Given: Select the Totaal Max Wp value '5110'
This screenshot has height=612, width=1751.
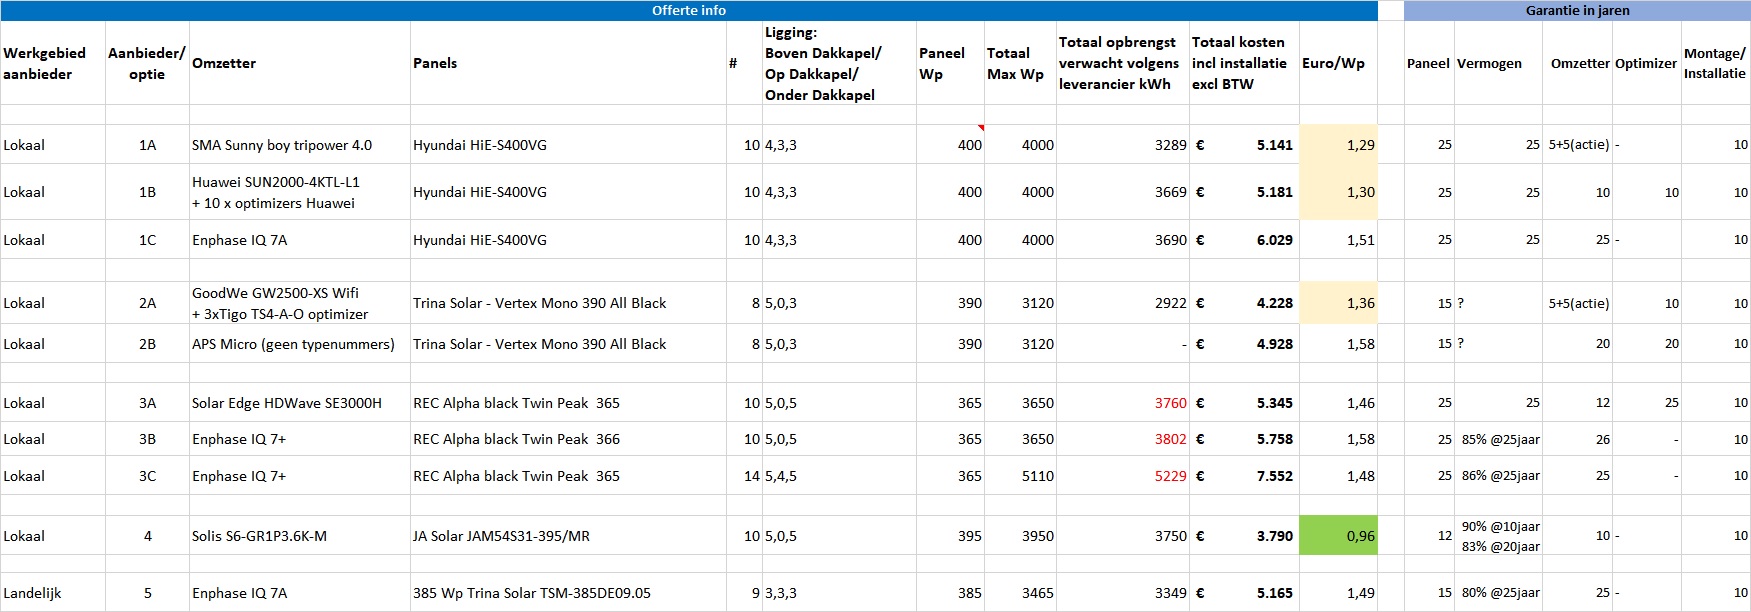Looking at the screenshot, I should (x=1020, y=476).
